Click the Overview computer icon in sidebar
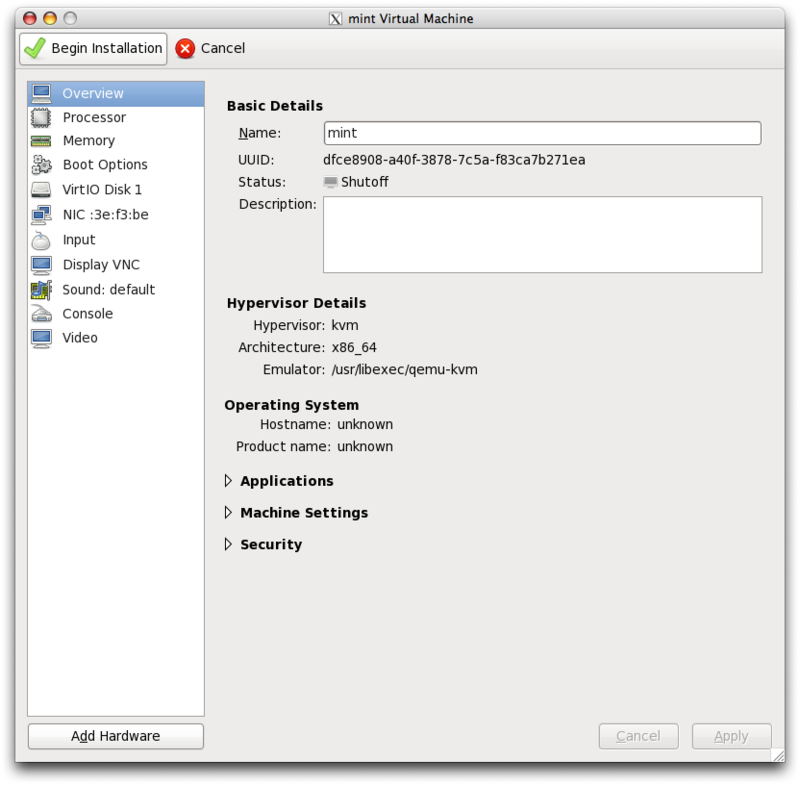The image size is (800, 785). [41, 93]
